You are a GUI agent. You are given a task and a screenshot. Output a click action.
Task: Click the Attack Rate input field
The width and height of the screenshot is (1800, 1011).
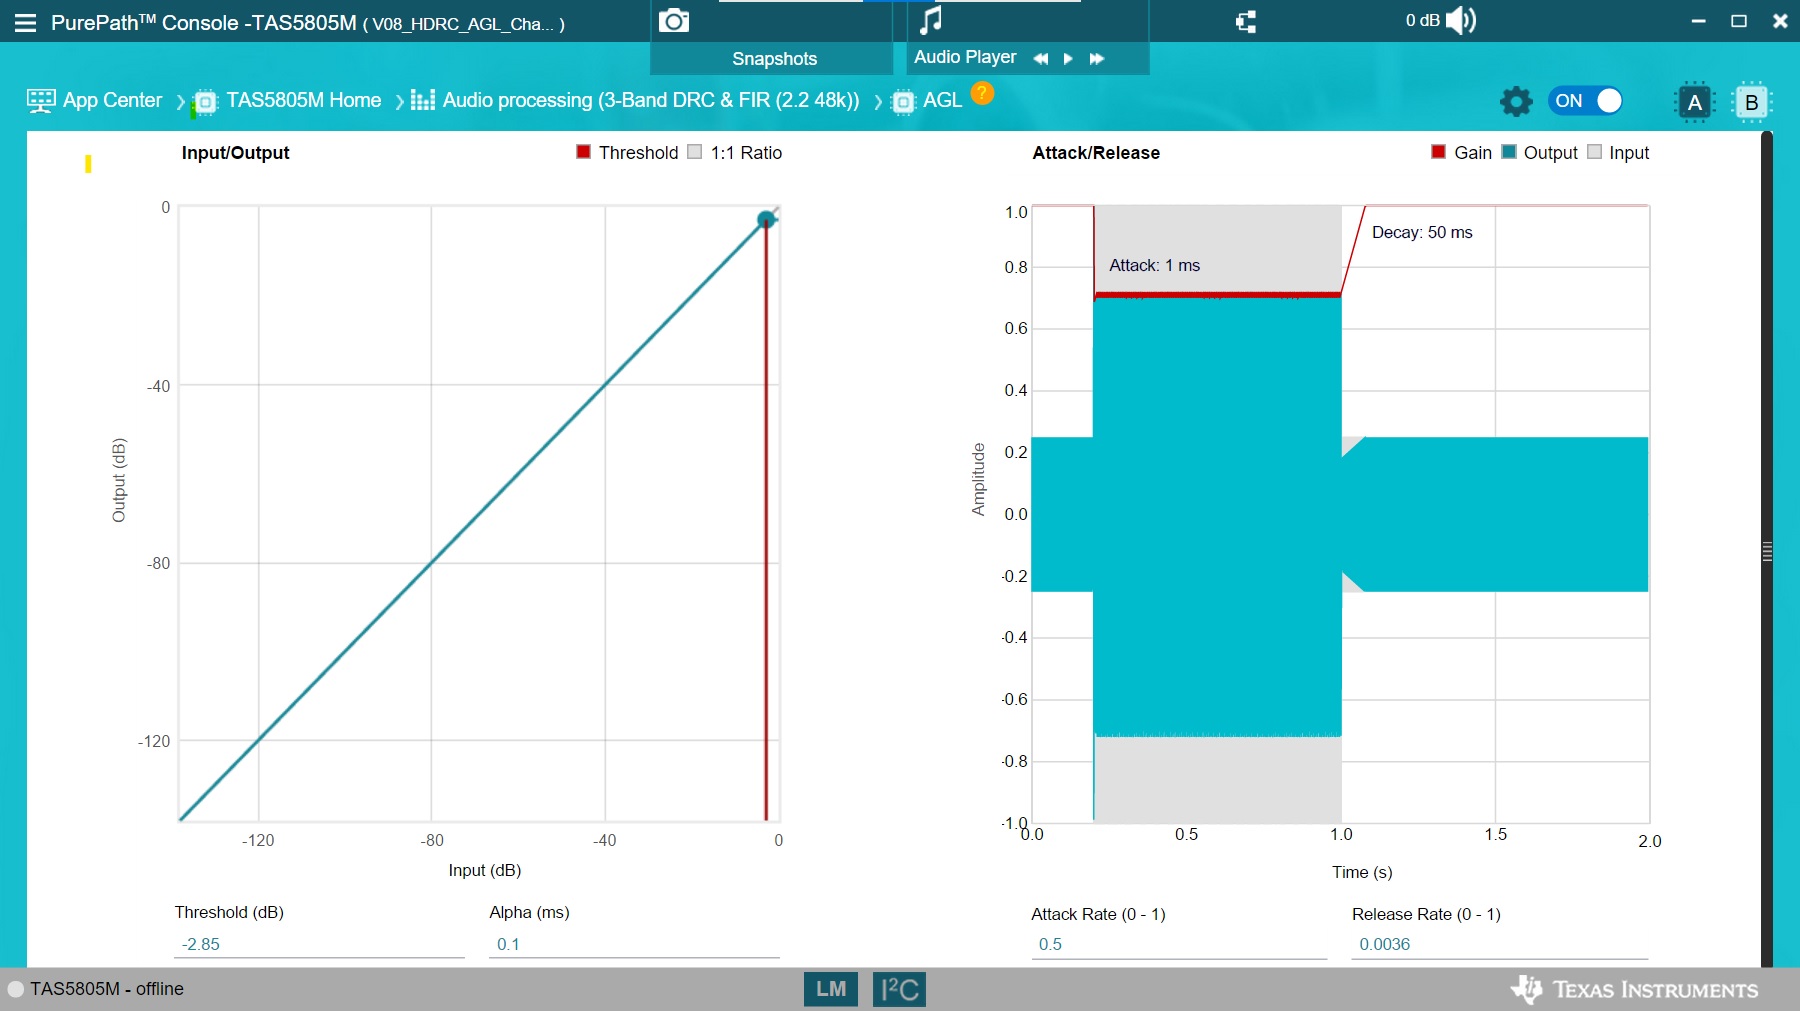[x=1179, y=944]
